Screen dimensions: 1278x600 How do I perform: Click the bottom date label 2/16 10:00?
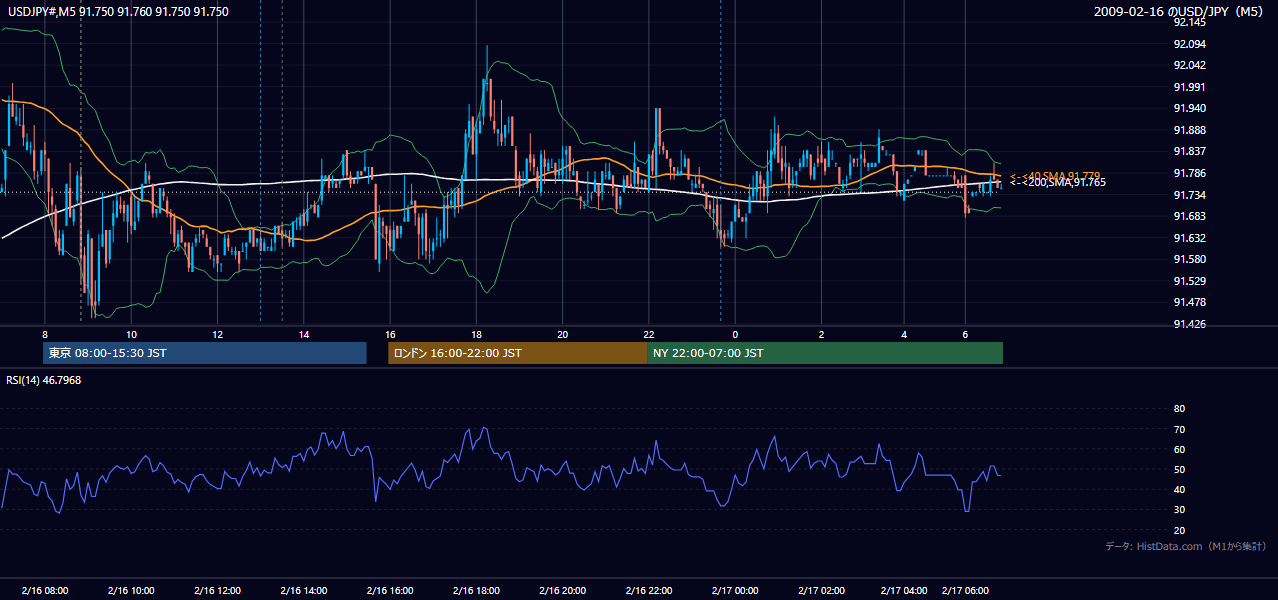pos(131,590)
